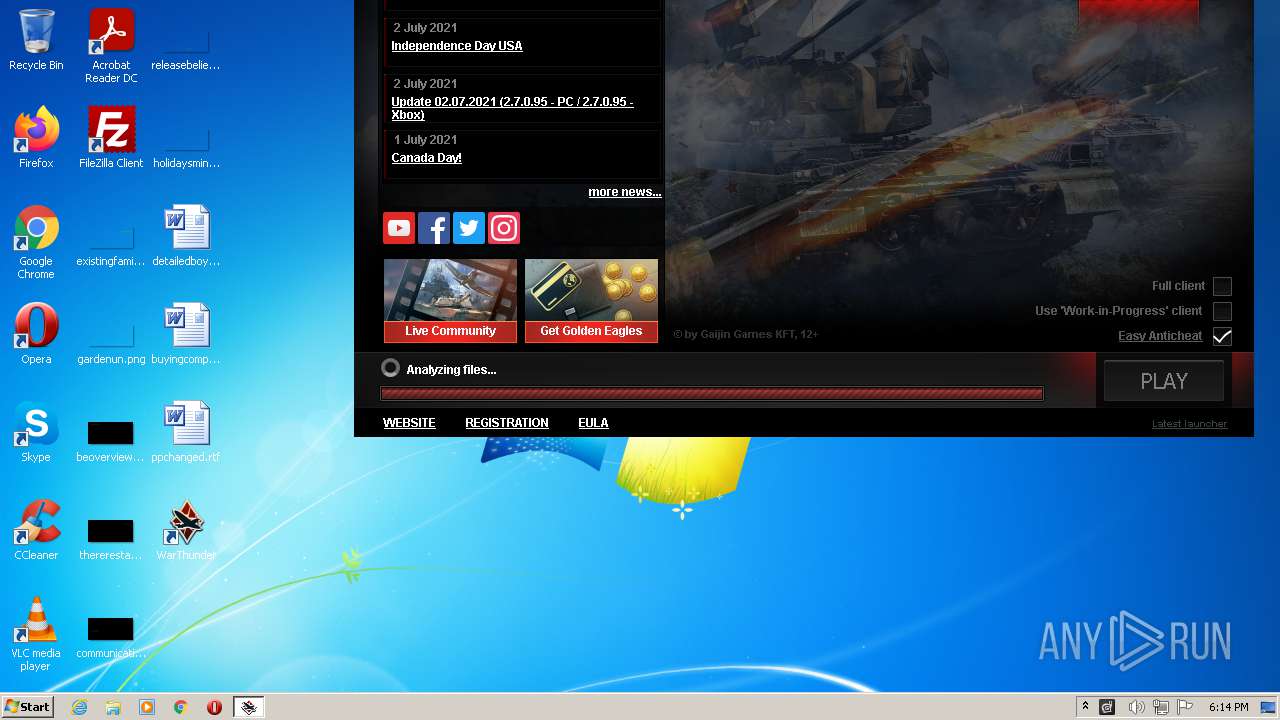Image resolution: width=1280 pixels, height=720 pixels.
Task: Click the Live Community banner
Action: [x=450, y=301]
